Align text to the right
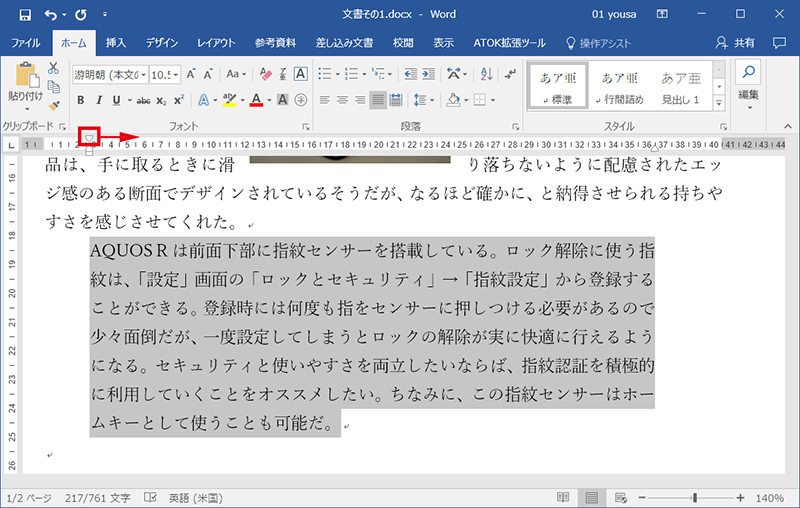 coord(360,100)
